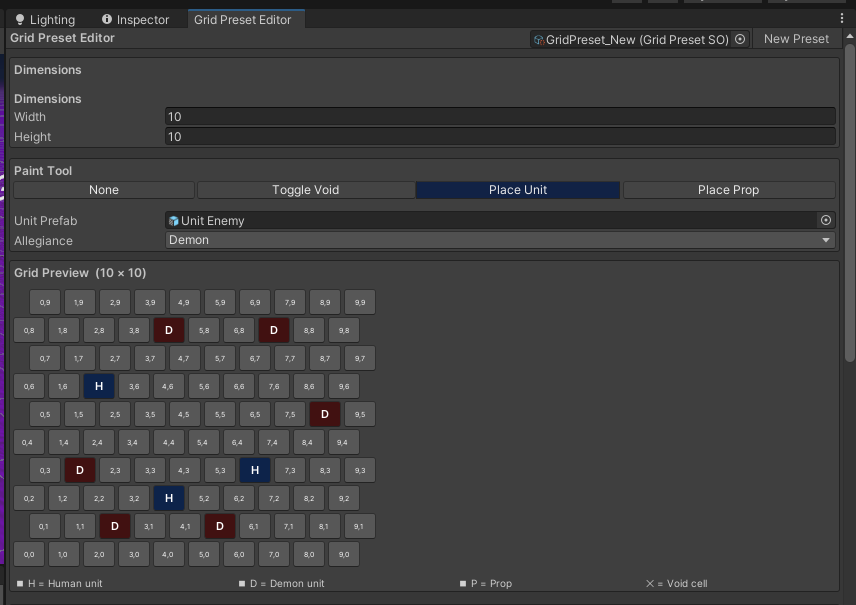Open the panel's three-dot options menu
Image resolution: width=856 pixels, height=605 pixels.
pyautogui.click(x=841, y=19)
